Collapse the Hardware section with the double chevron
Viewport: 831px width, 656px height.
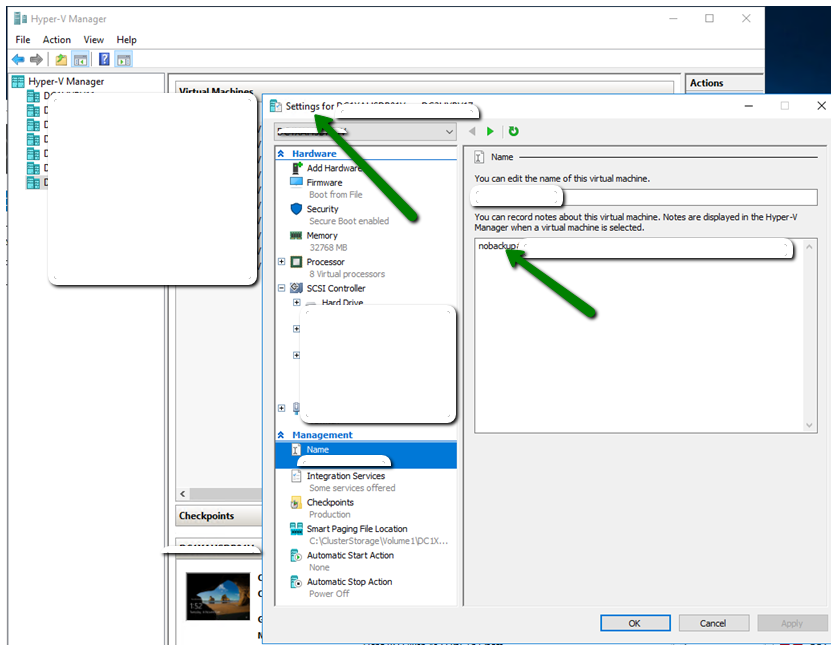point(281,153)
